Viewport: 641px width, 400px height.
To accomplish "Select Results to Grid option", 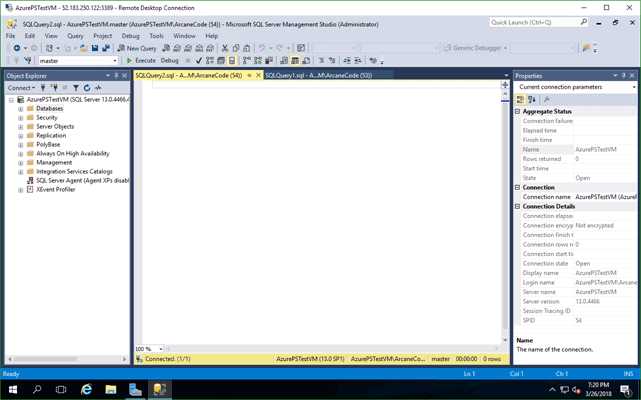I will click(295, 61).
